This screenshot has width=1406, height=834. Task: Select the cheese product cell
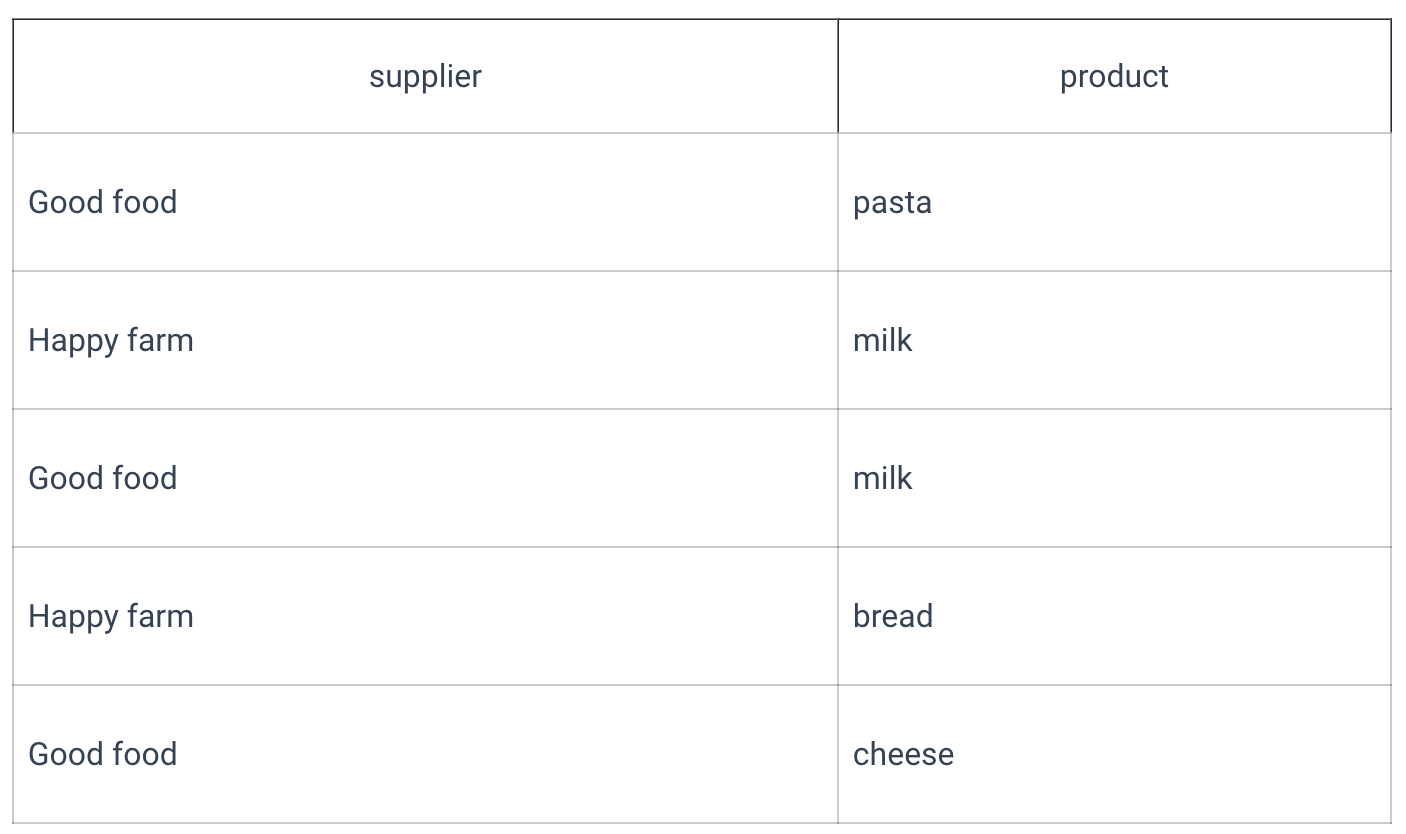point(1114,754)
